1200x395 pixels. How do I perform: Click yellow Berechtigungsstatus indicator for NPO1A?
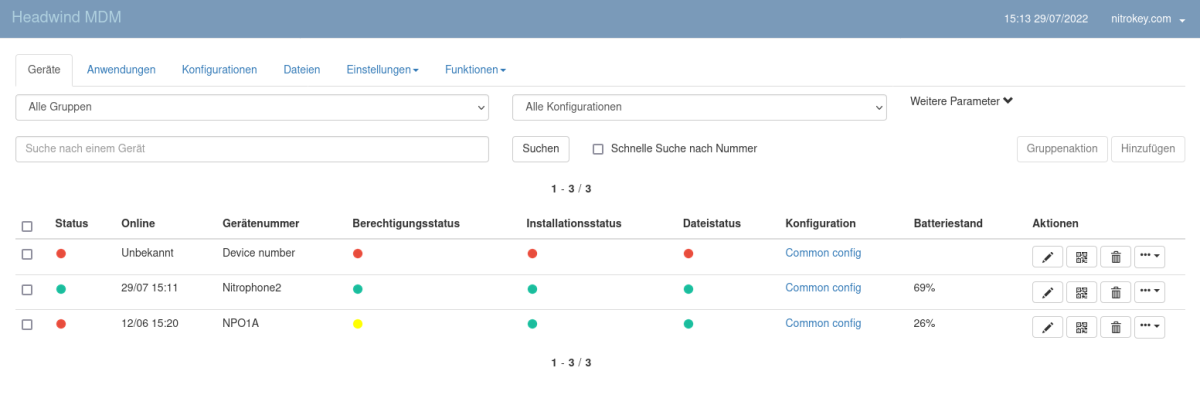pos(358,324)
